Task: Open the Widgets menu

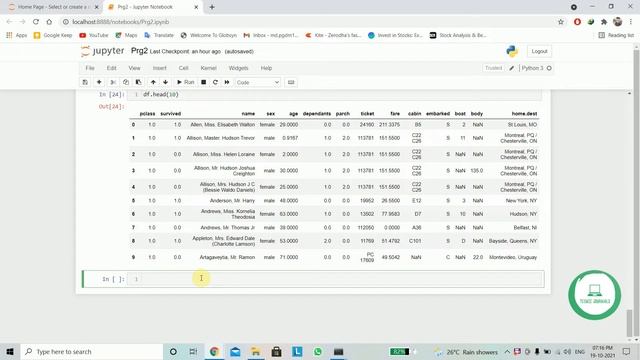Action: point(238,68)
